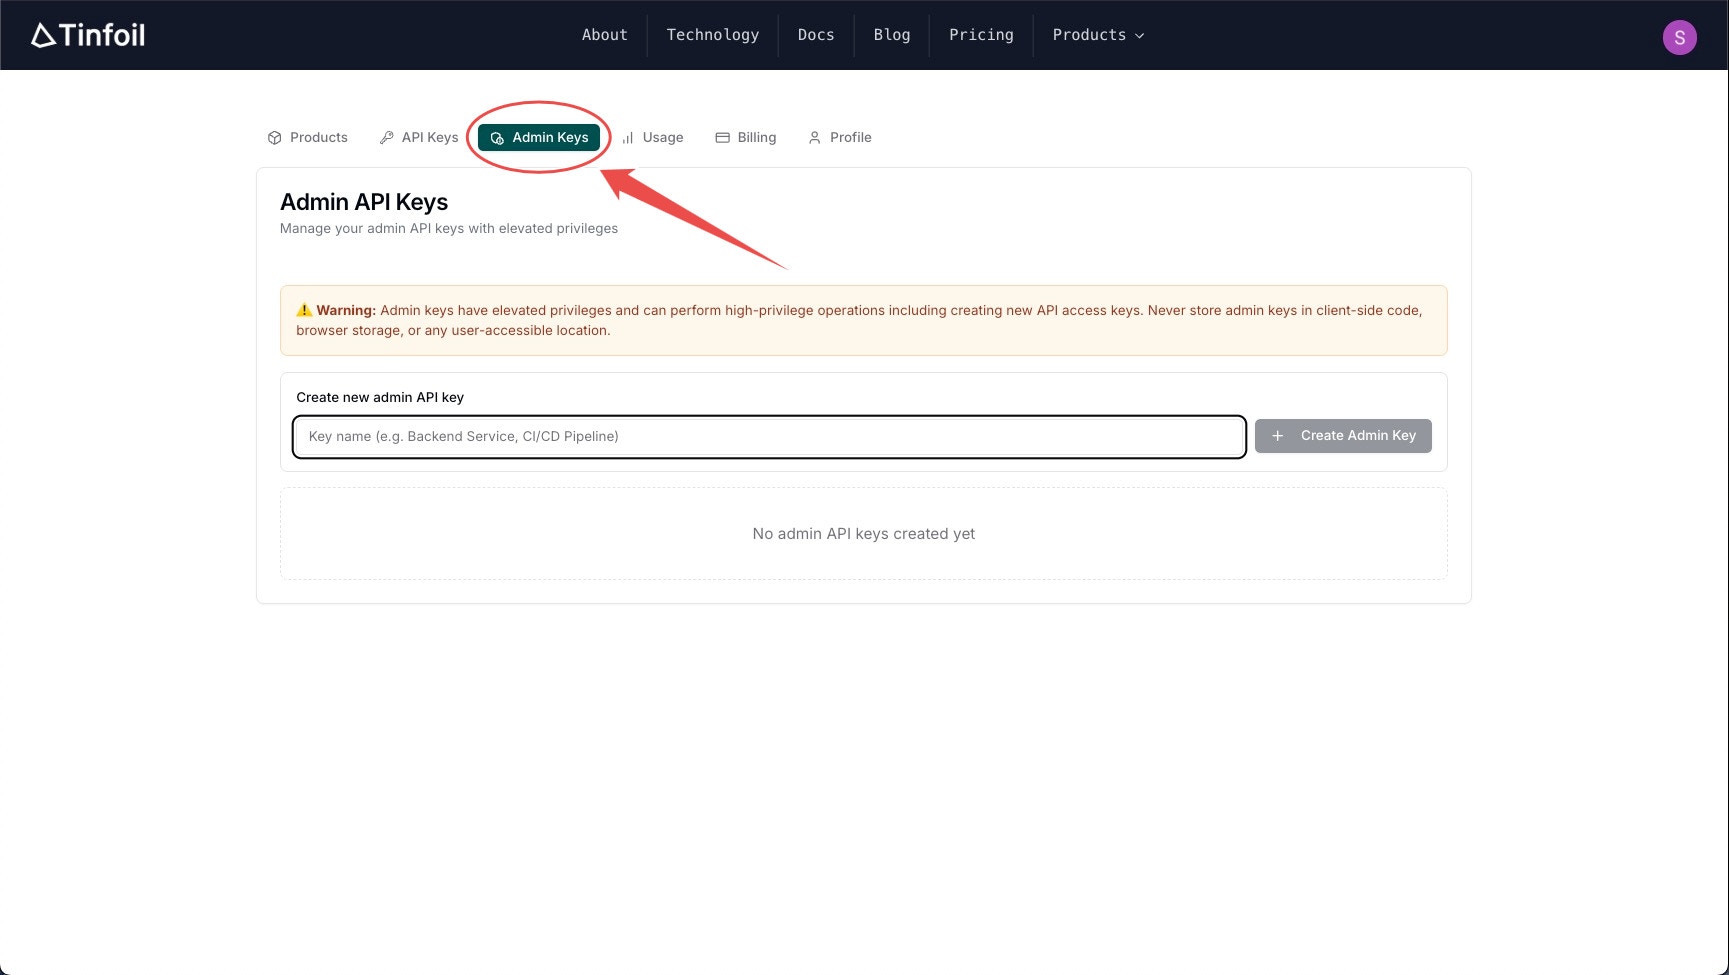Open the Usage tab
Image resolution: width=1729 pixels, height=975 pixels.
click(x=652, y=138)
